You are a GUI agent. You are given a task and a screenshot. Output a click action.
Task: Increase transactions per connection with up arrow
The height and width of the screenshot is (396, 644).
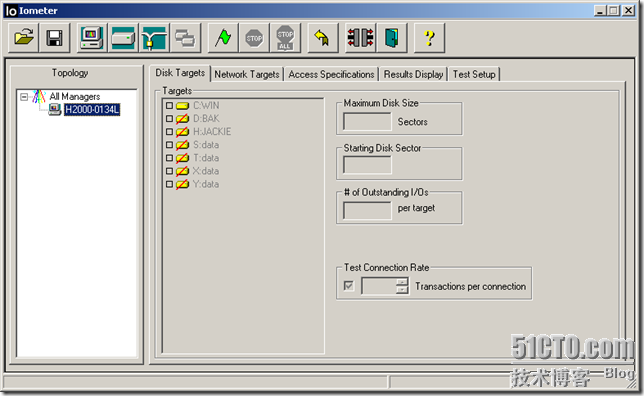402,281
